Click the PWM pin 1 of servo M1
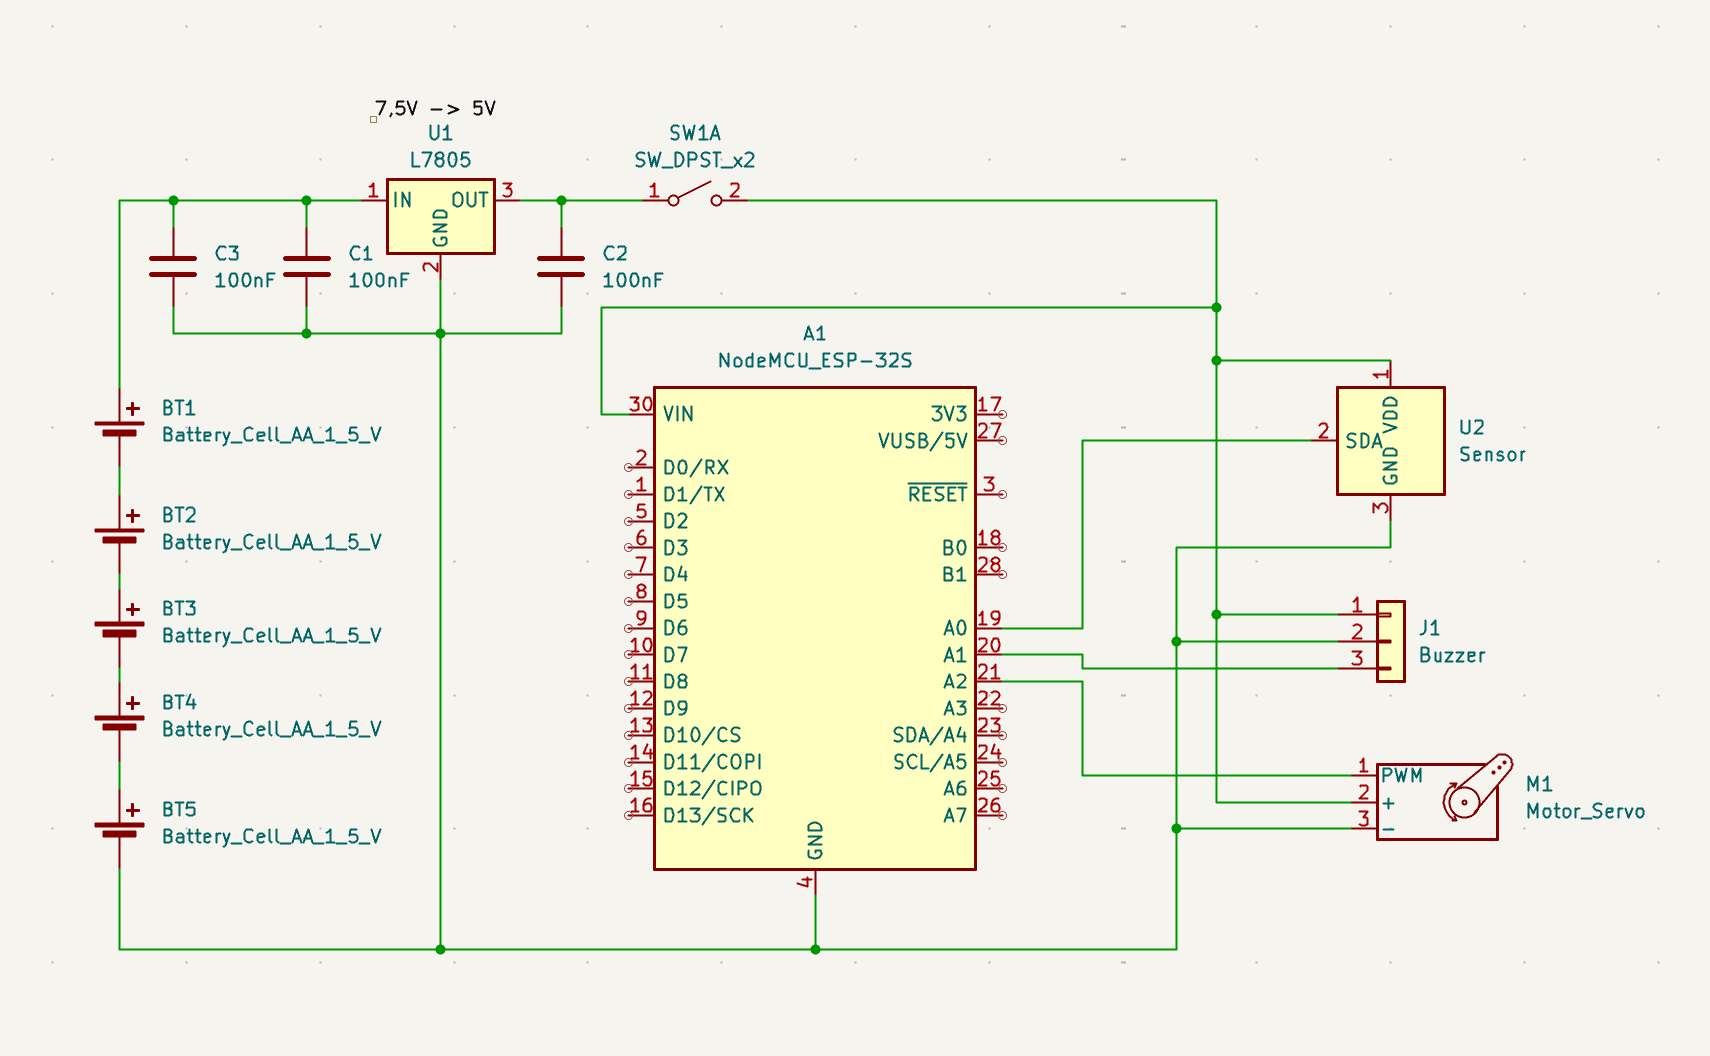The height and width of the screenshot is (1056, 1710). pyautogui.click(x=1364, y=774)
